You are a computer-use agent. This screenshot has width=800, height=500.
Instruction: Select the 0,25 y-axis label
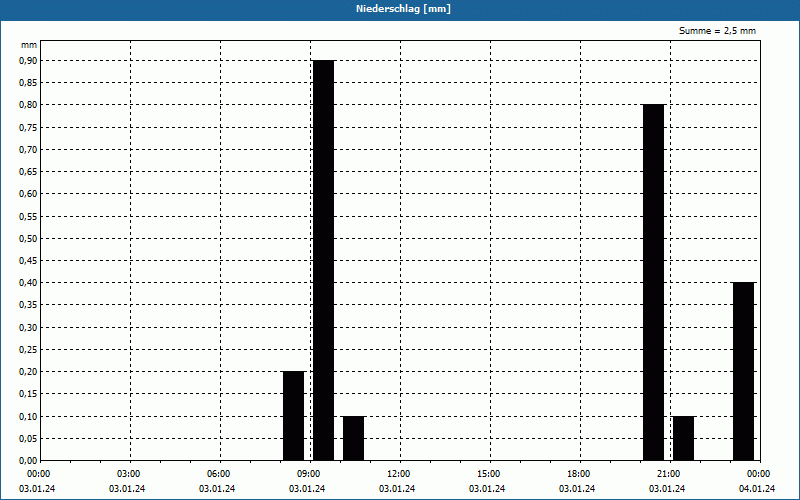(x=28, y=349)
